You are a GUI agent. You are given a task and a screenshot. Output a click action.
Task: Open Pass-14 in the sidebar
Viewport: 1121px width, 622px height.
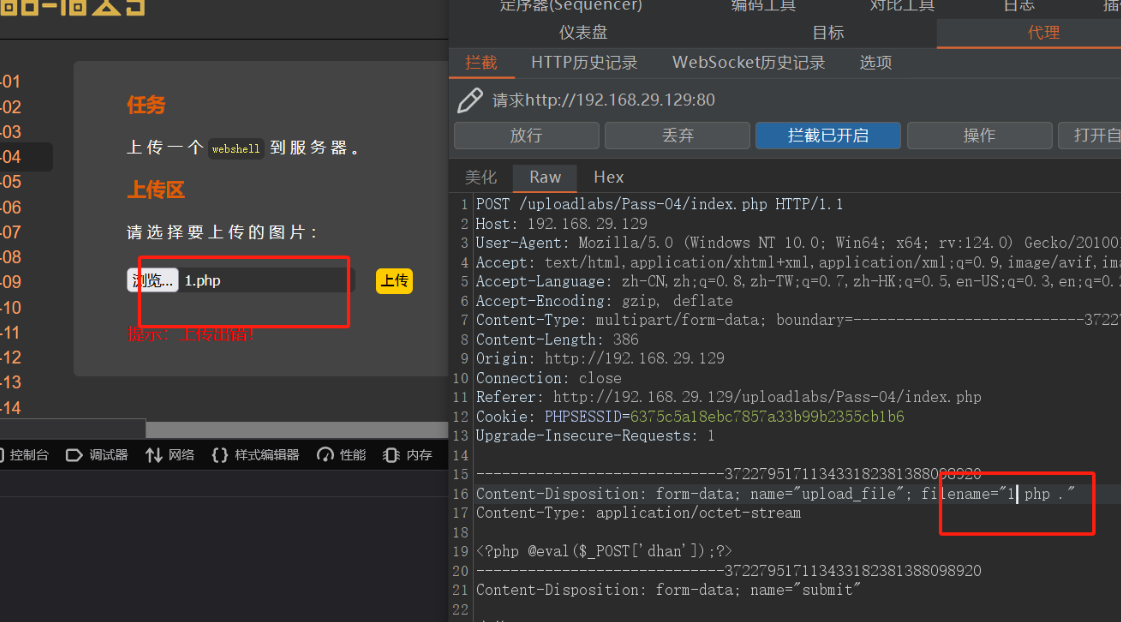11,408
